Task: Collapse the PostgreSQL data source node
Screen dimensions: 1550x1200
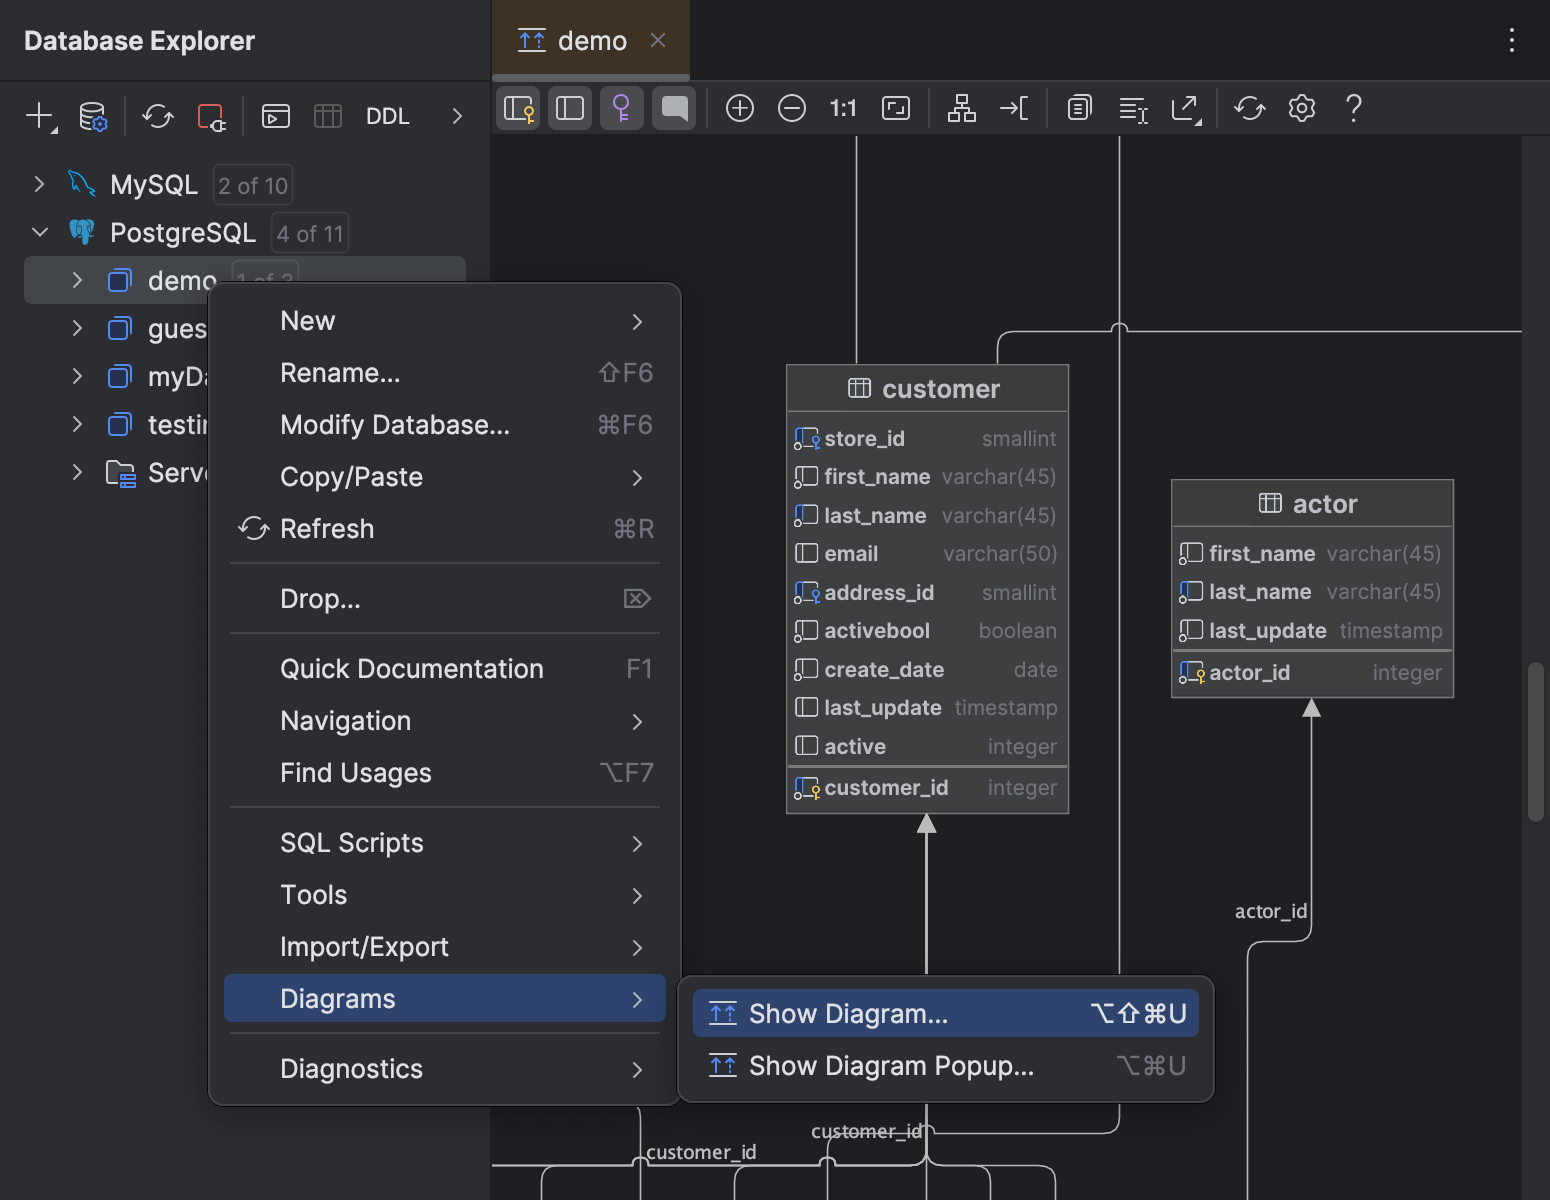Action: (39, 232)
